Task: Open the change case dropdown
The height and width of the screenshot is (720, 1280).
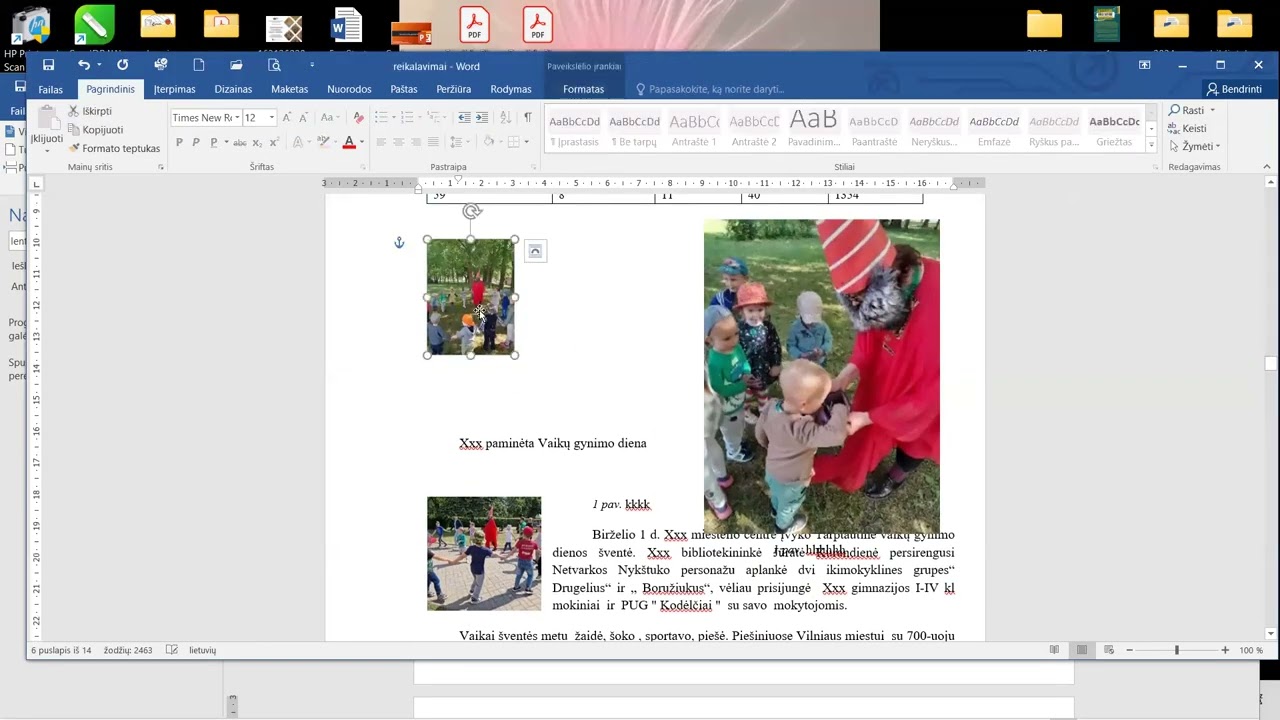Action: pyautogui.click(x=329, y=117)
